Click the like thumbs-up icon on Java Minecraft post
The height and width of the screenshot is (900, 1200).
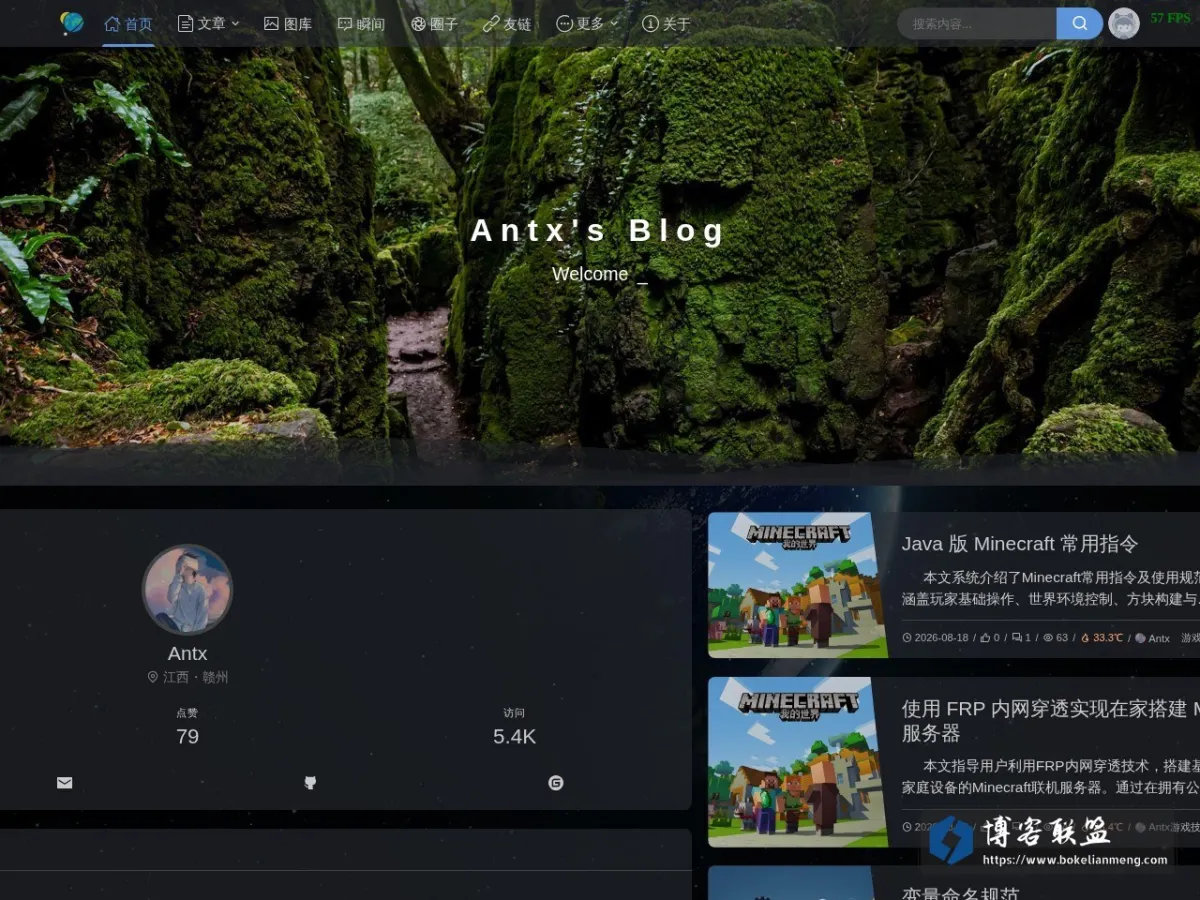985,638
